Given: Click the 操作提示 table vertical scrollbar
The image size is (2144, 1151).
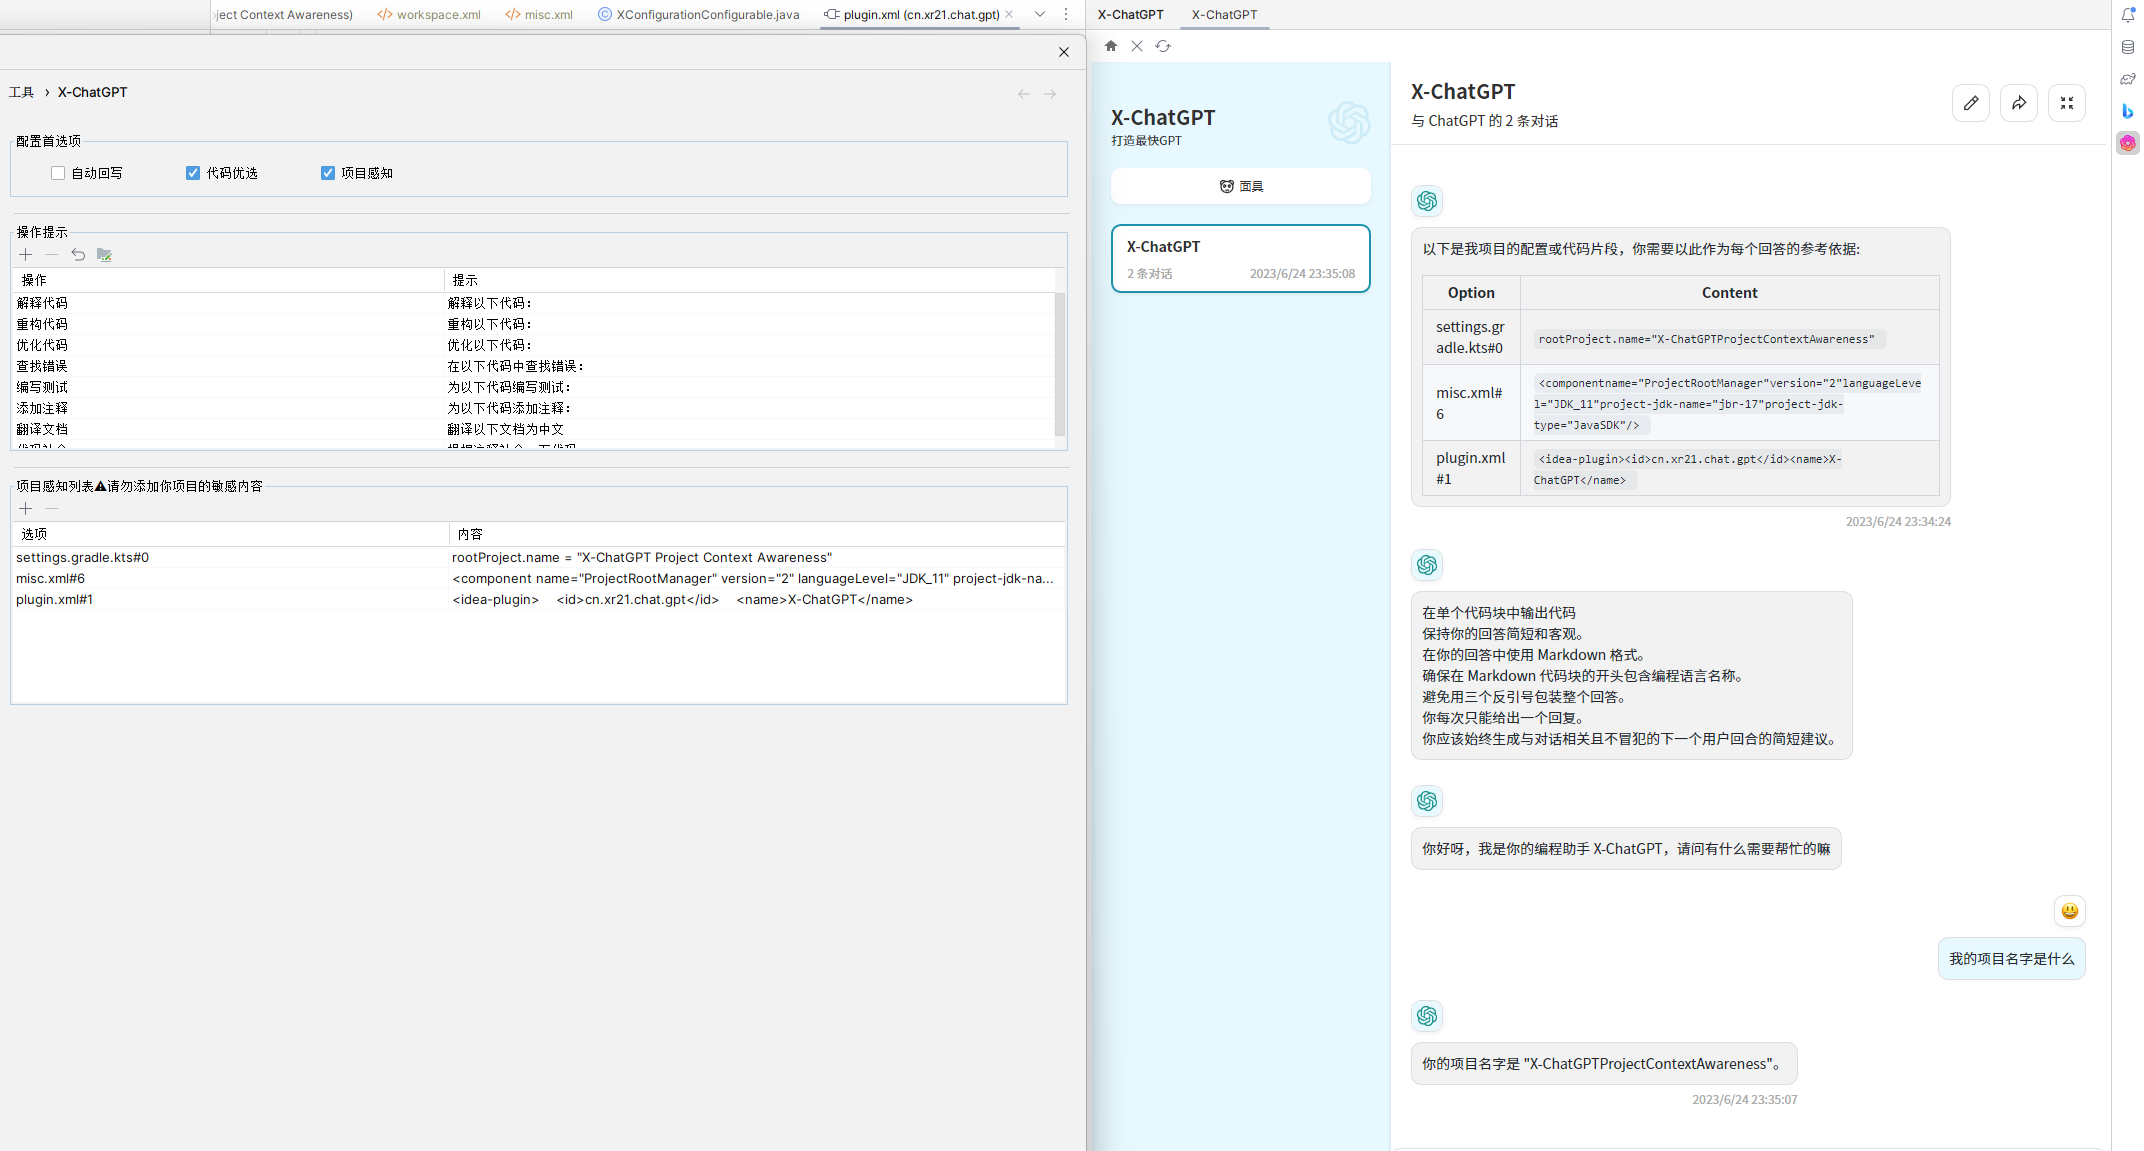Looking at the screenshot, I should tap(1060, 364).
